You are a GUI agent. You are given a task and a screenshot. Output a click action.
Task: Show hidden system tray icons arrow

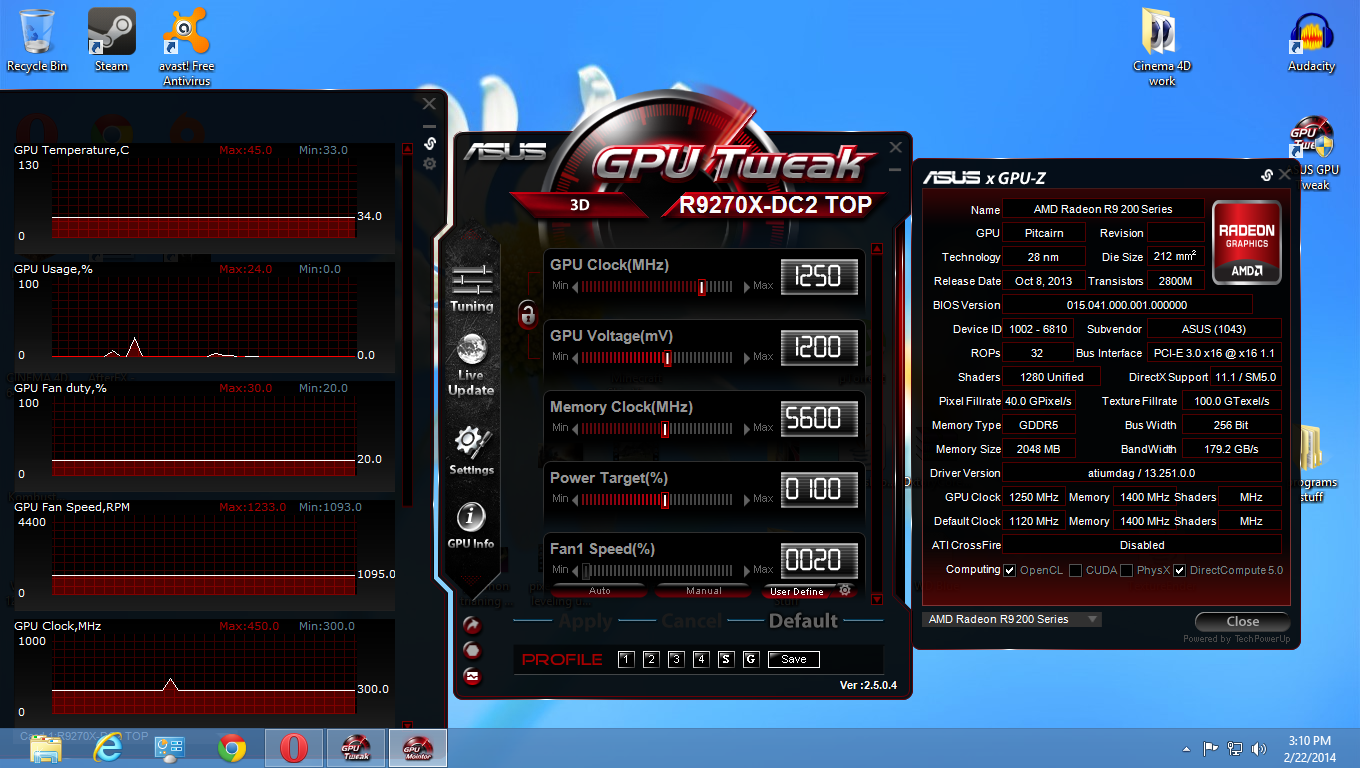click(x=1187, y=748)
